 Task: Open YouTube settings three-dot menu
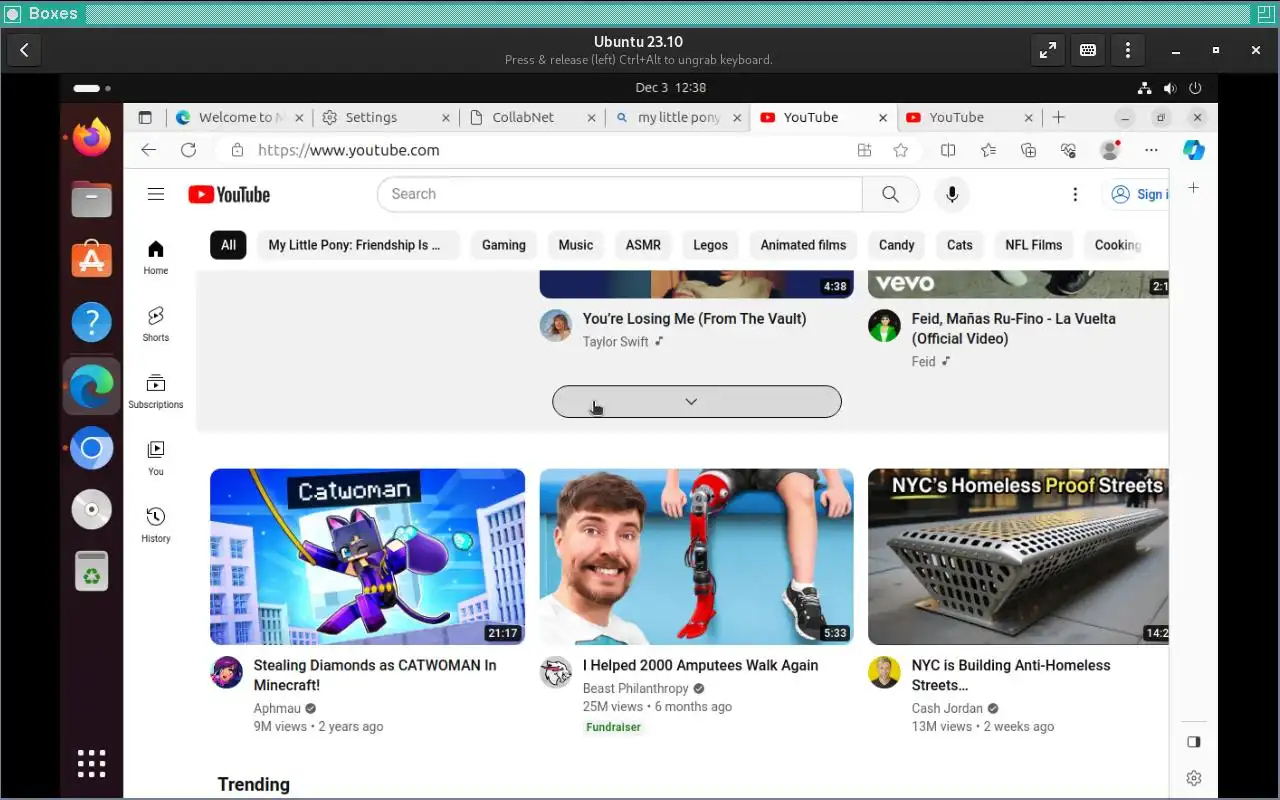pyautogui.click(x=1075, y=194)
